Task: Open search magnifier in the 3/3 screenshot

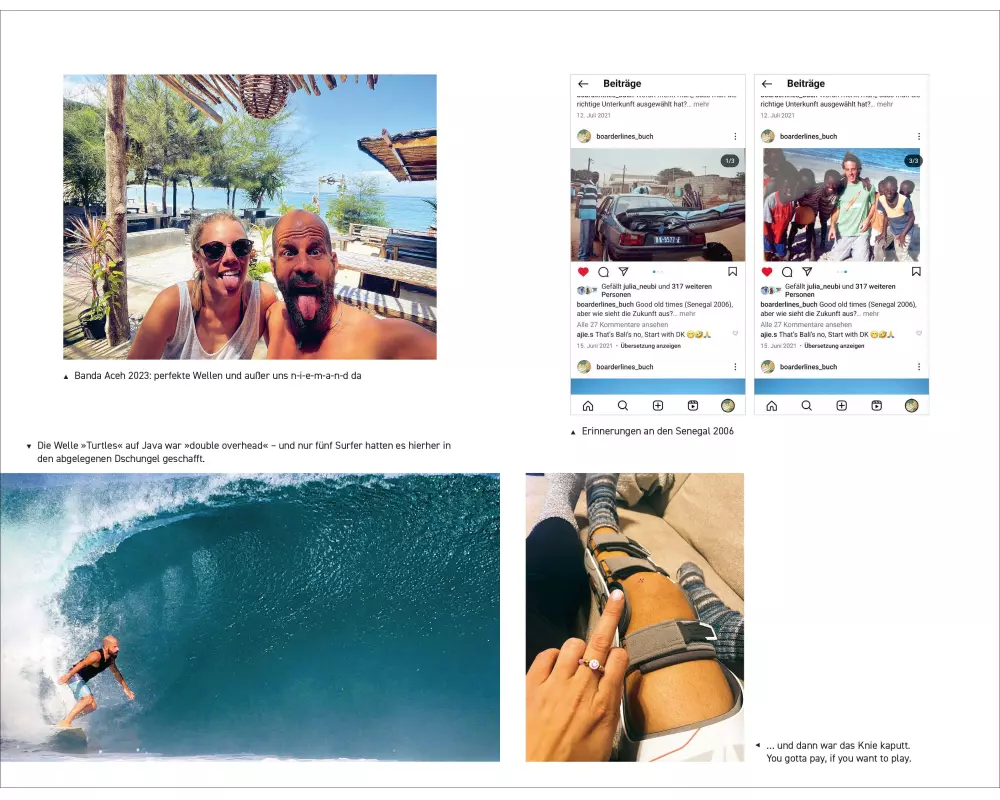Action: 806,406
